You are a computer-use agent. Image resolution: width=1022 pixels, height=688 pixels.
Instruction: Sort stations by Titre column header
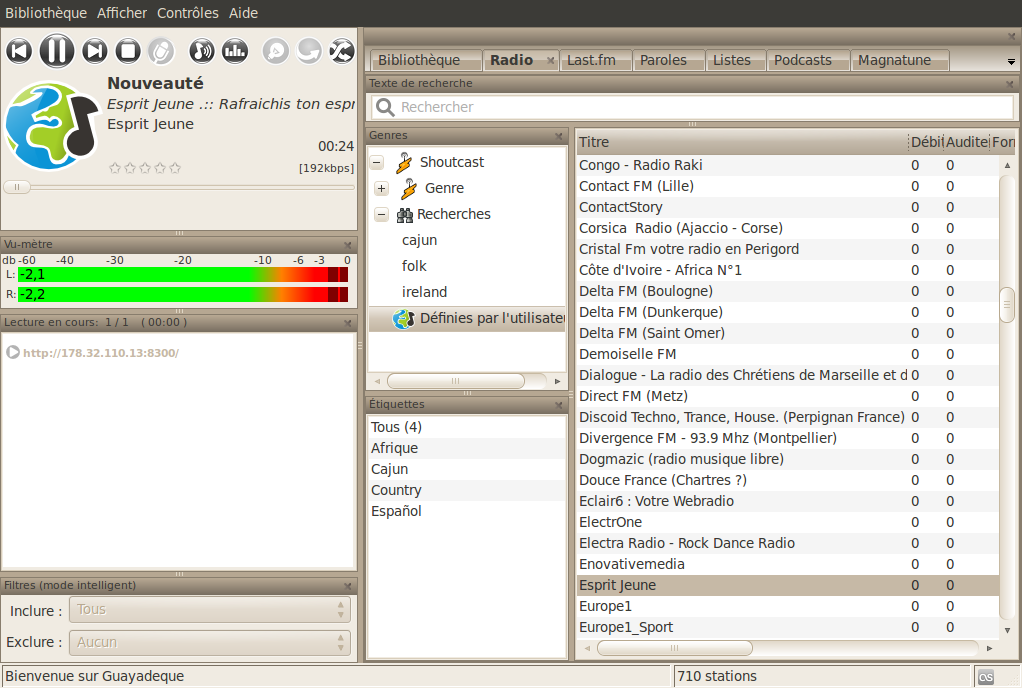pos(740,142)
